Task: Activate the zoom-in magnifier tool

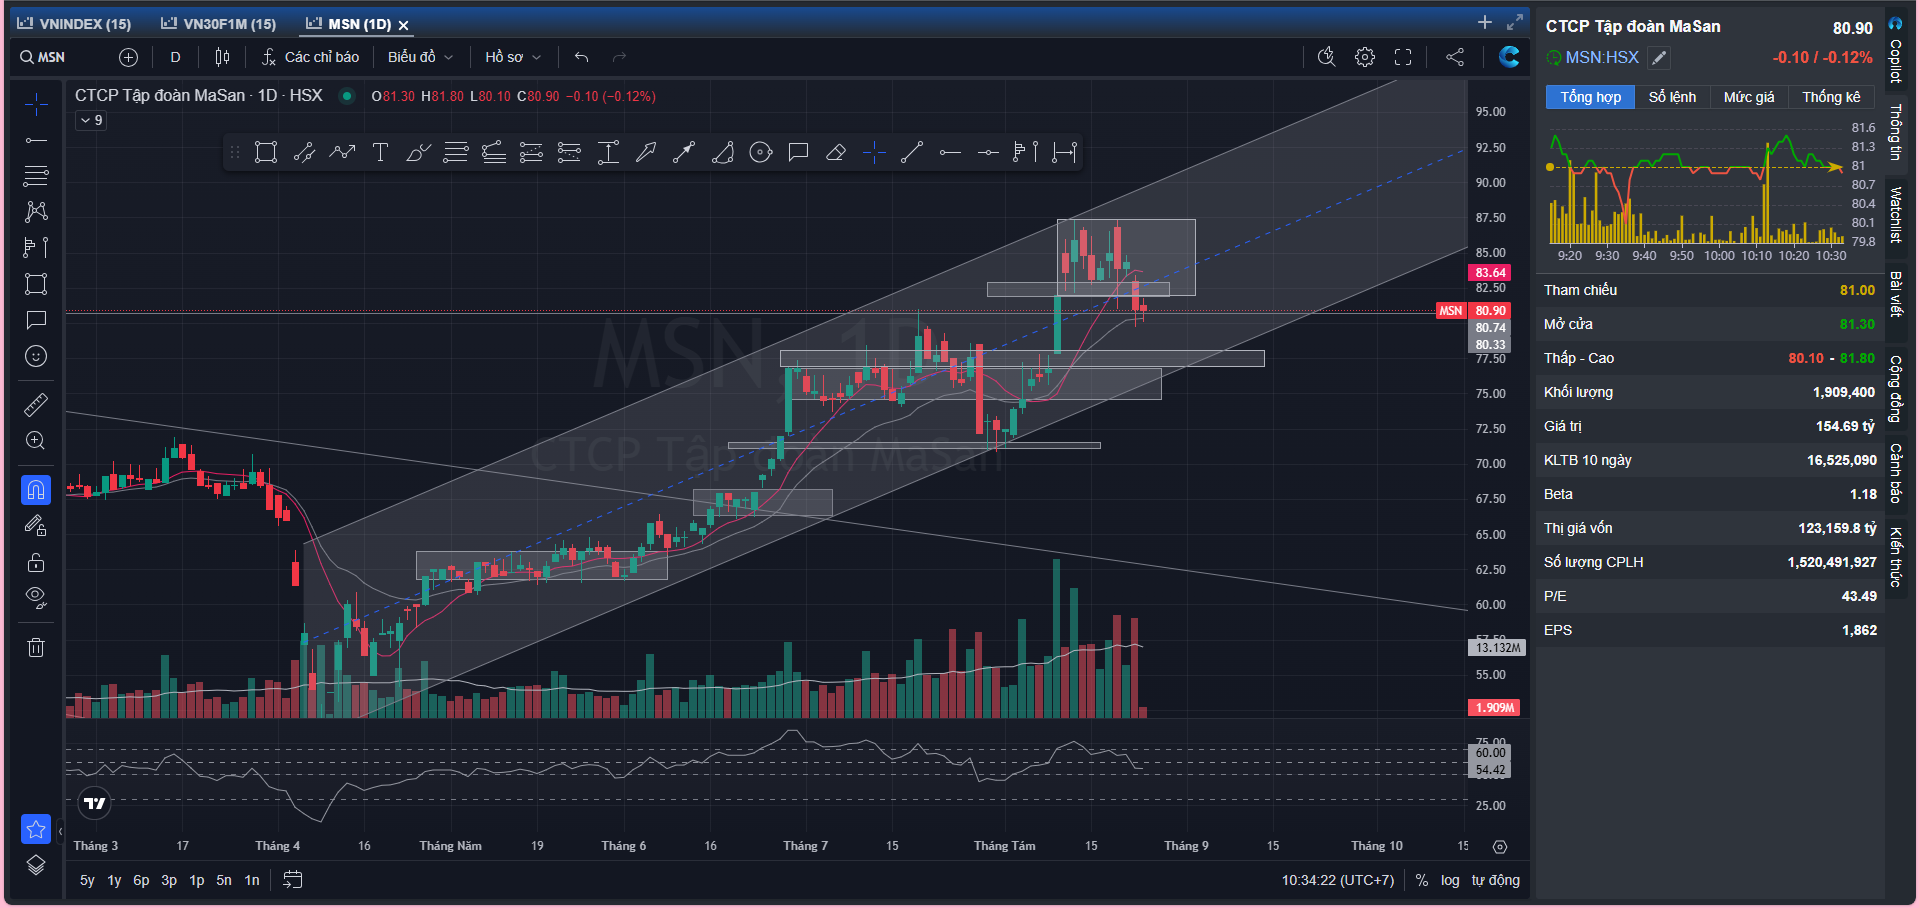Action: coord(36,441)
